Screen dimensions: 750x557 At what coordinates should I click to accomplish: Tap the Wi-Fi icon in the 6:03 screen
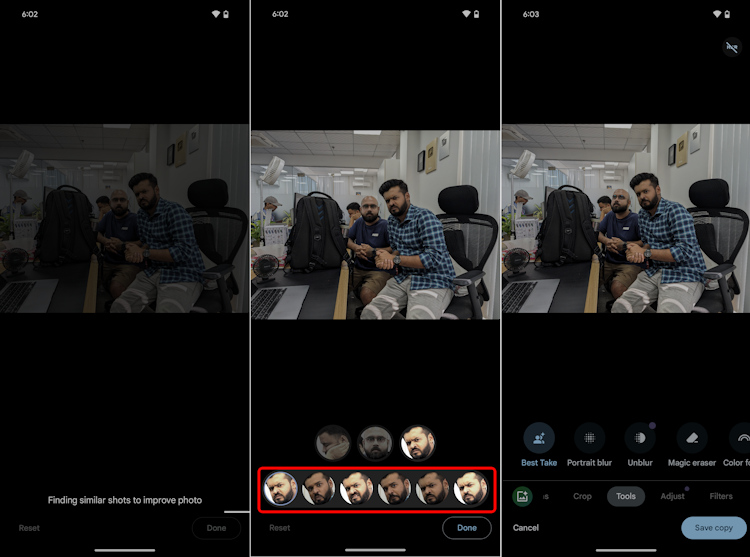coord(717,14)
